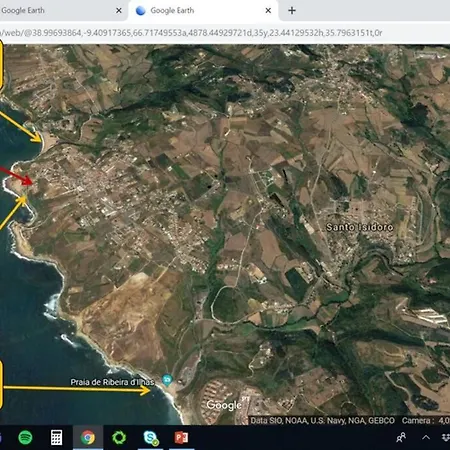
Task: Select the active Google Earth tab
Action: pyautogui.click(x=203, y=11)
